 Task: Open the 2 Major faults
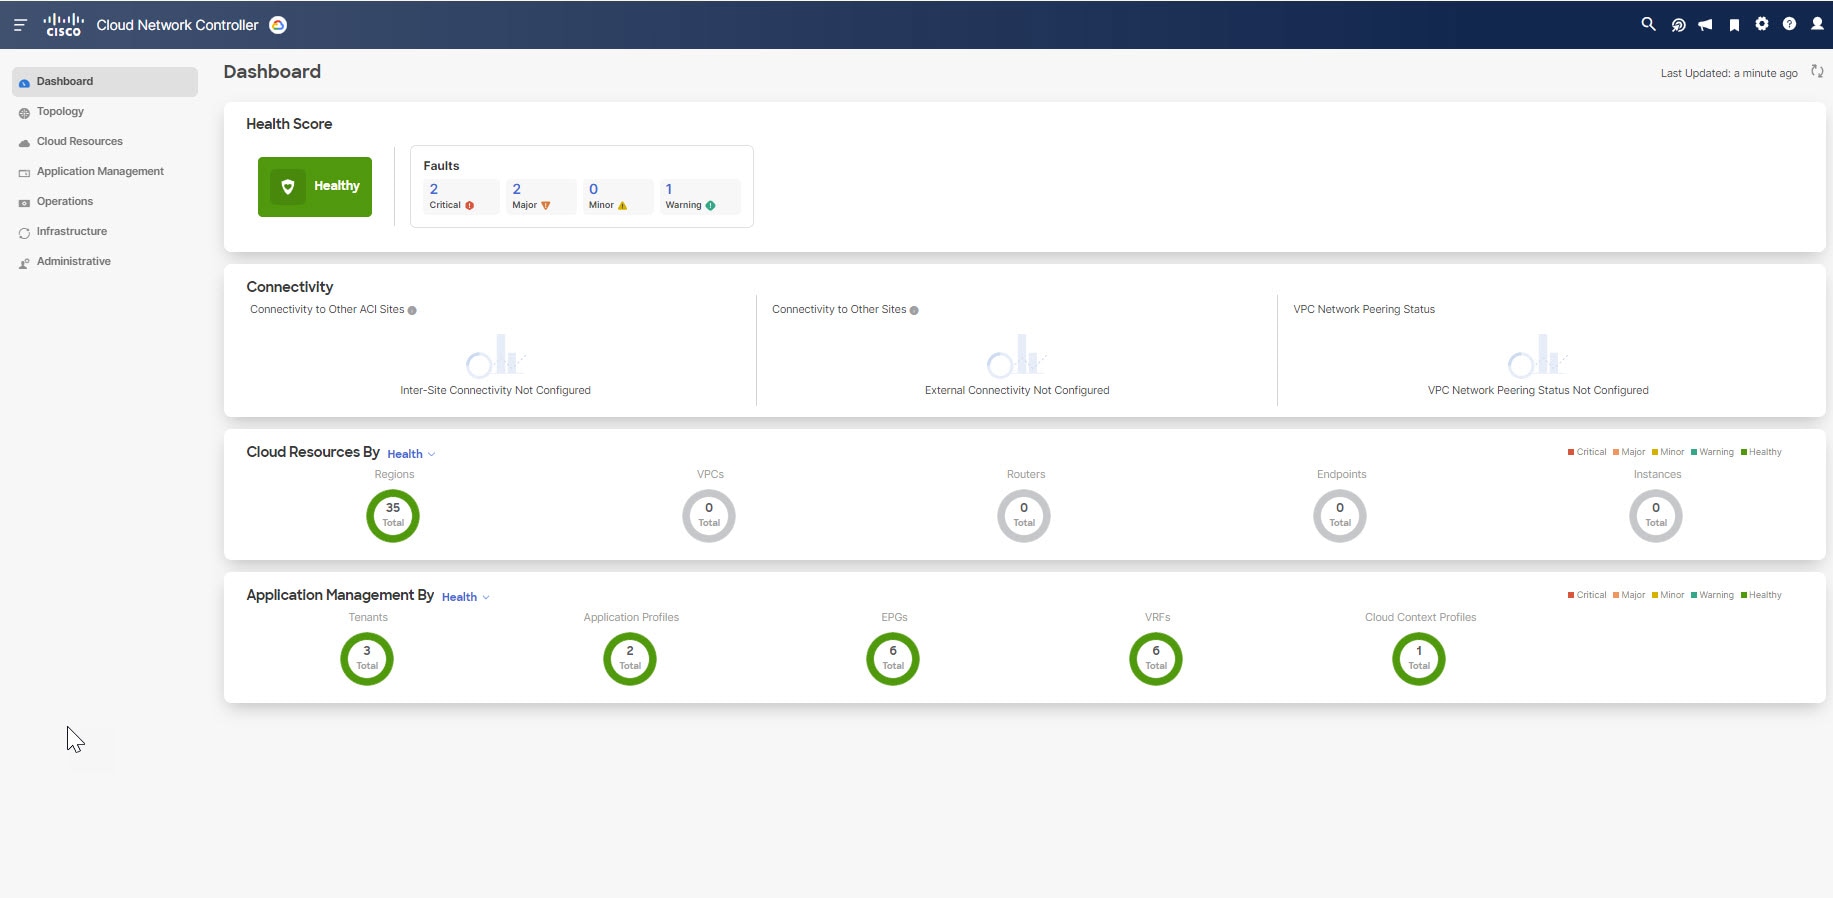coord(541,197)
